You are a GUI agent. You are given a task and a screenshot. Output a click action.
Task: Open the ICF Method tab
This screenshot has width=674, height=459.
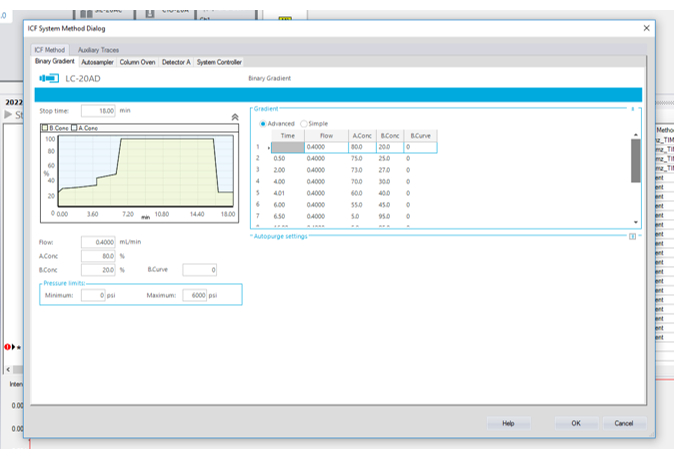[49, 50]
